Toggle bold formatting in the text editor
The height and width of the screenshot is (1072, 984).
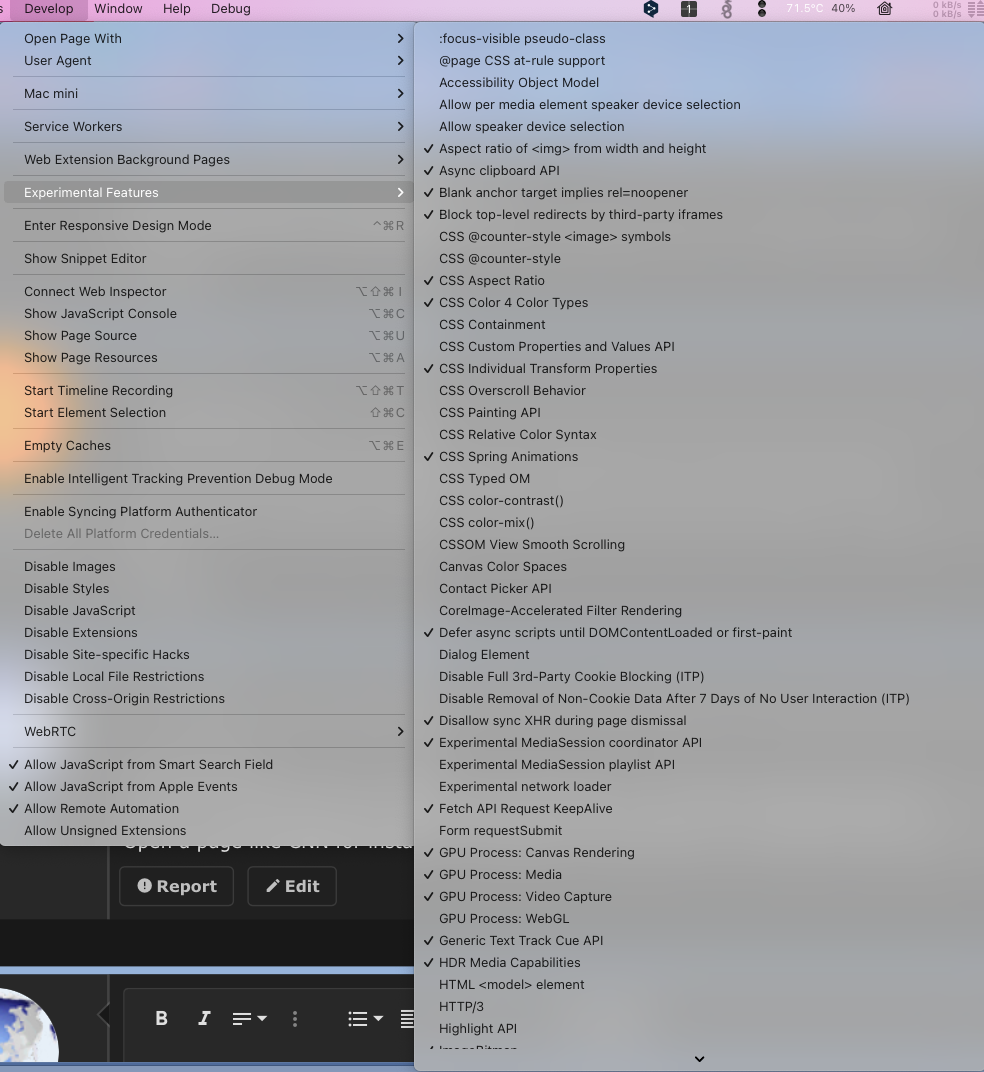(x=161, y=1018)
